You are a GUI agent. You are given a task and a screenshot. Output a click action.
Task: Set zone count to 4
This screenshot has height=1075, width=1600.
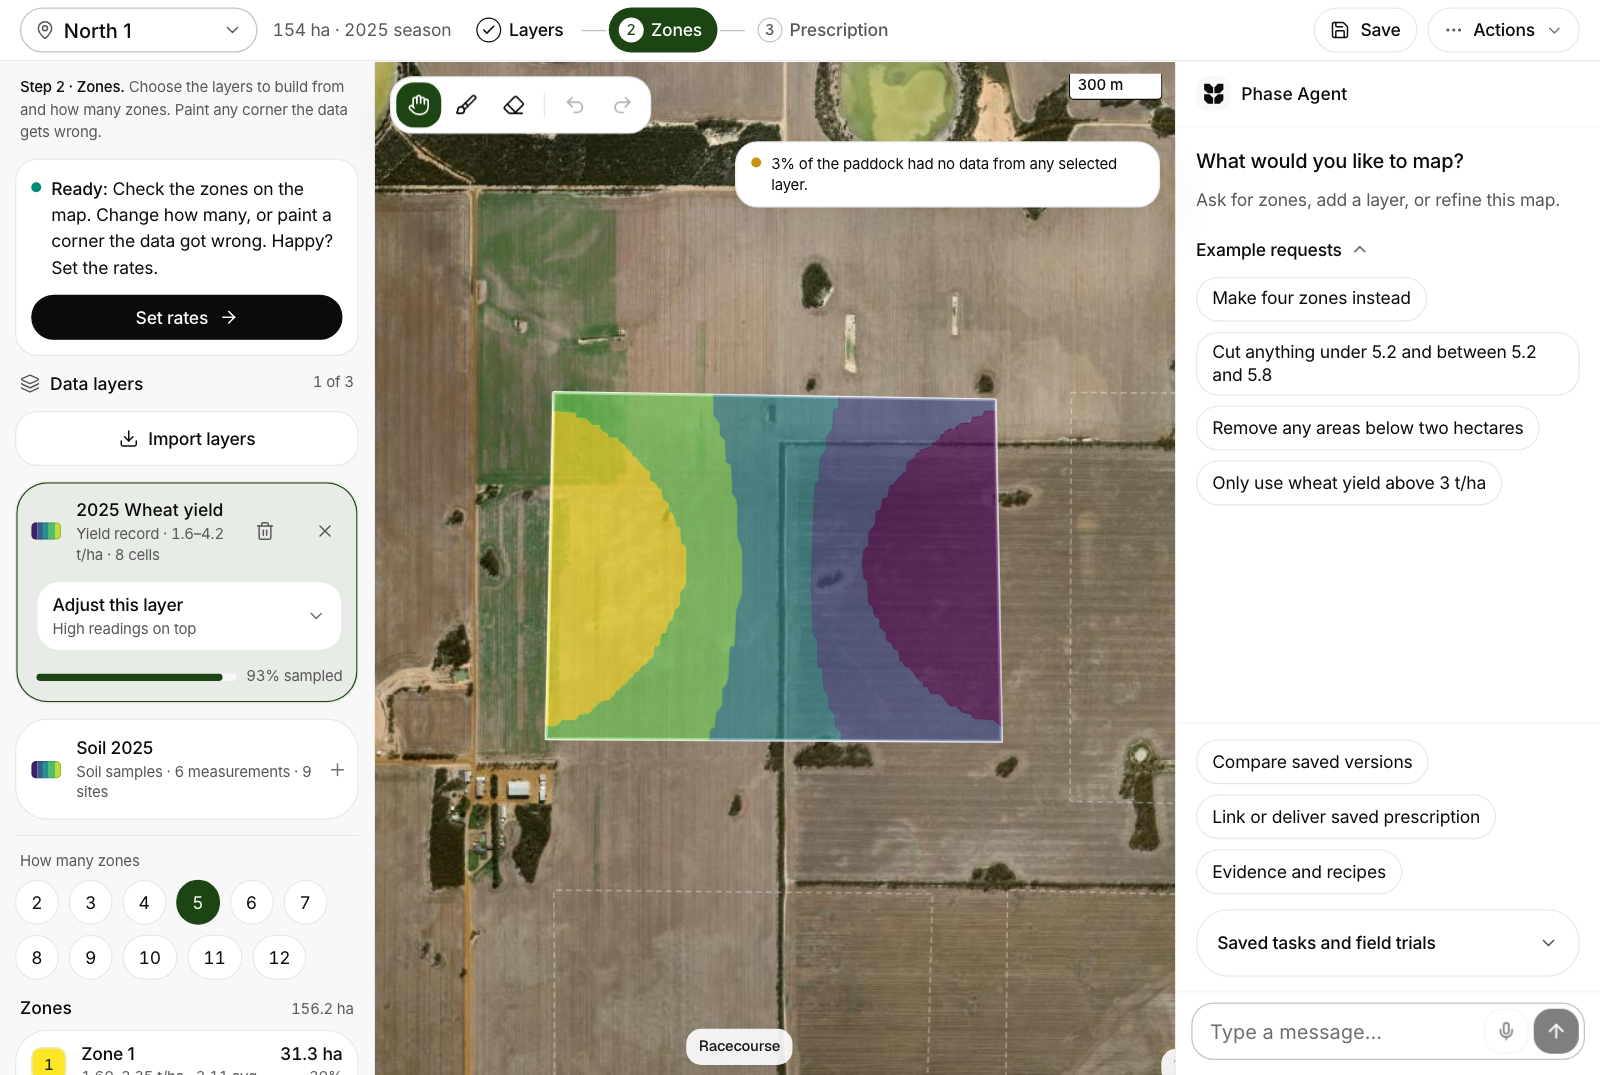144,903
